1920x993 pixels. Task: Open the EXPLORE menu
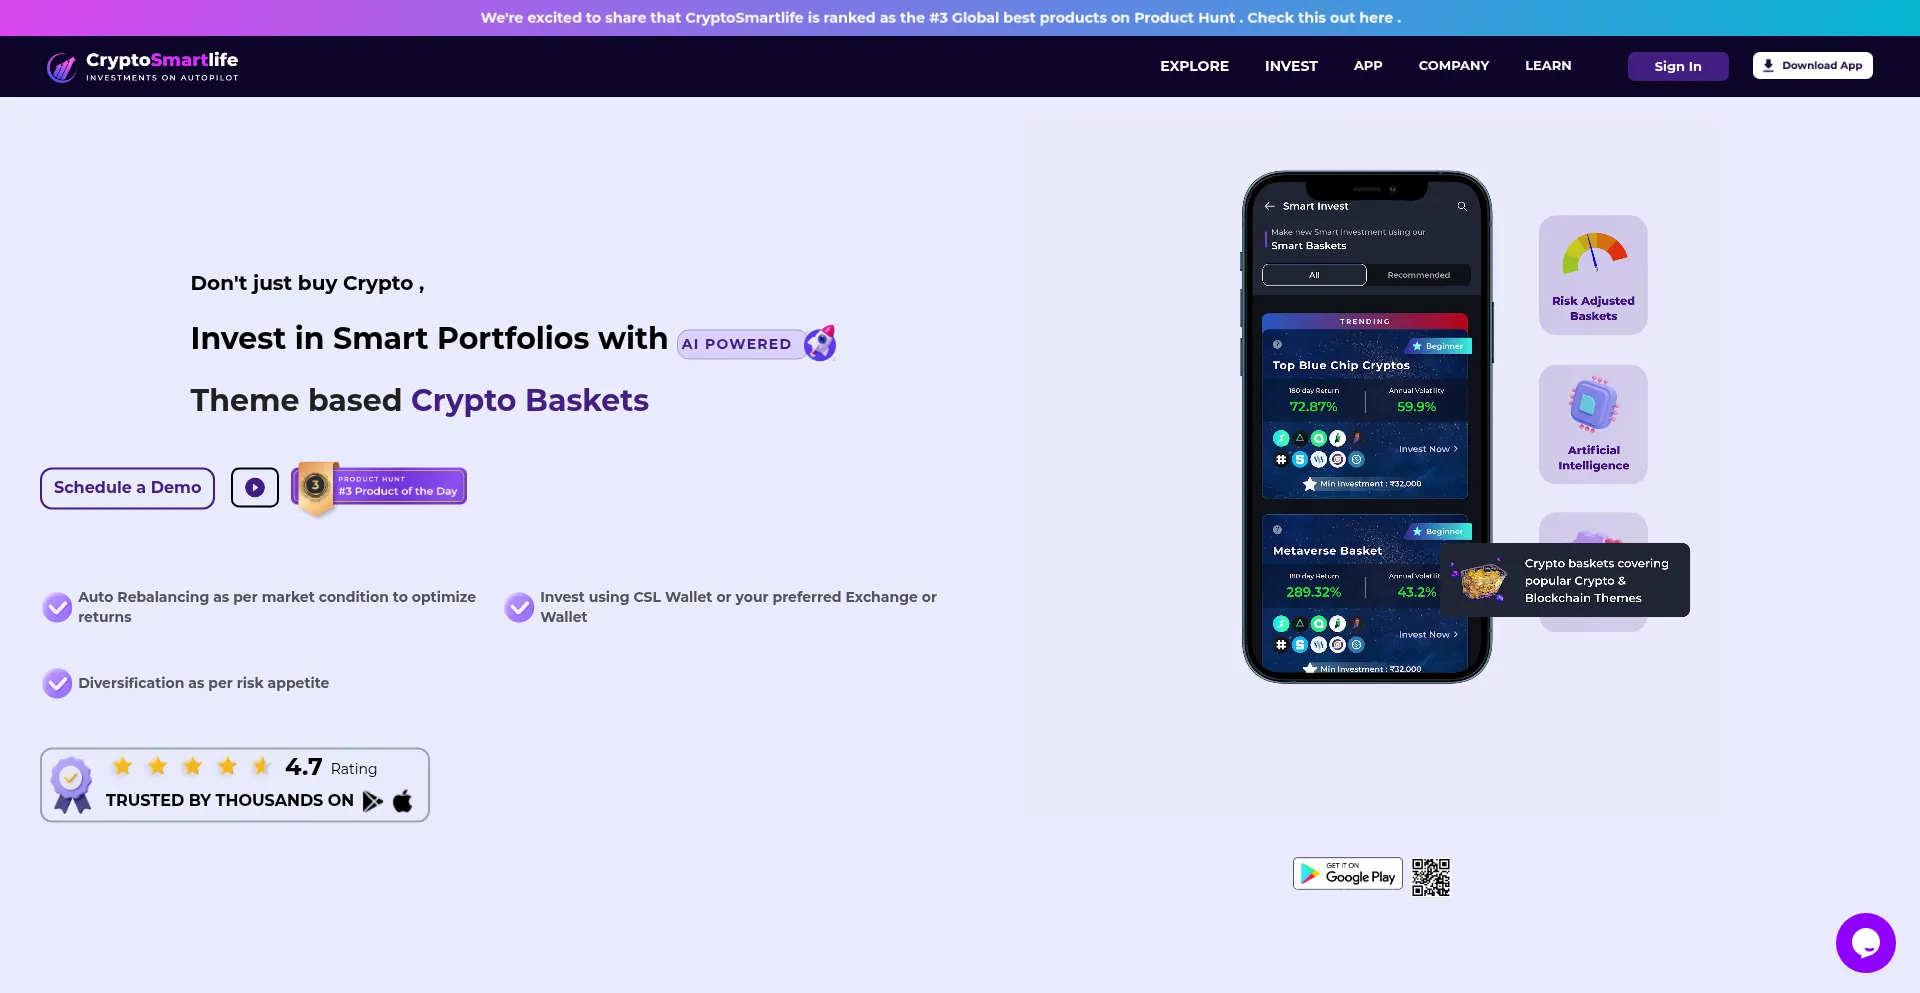coord(1194,66)
